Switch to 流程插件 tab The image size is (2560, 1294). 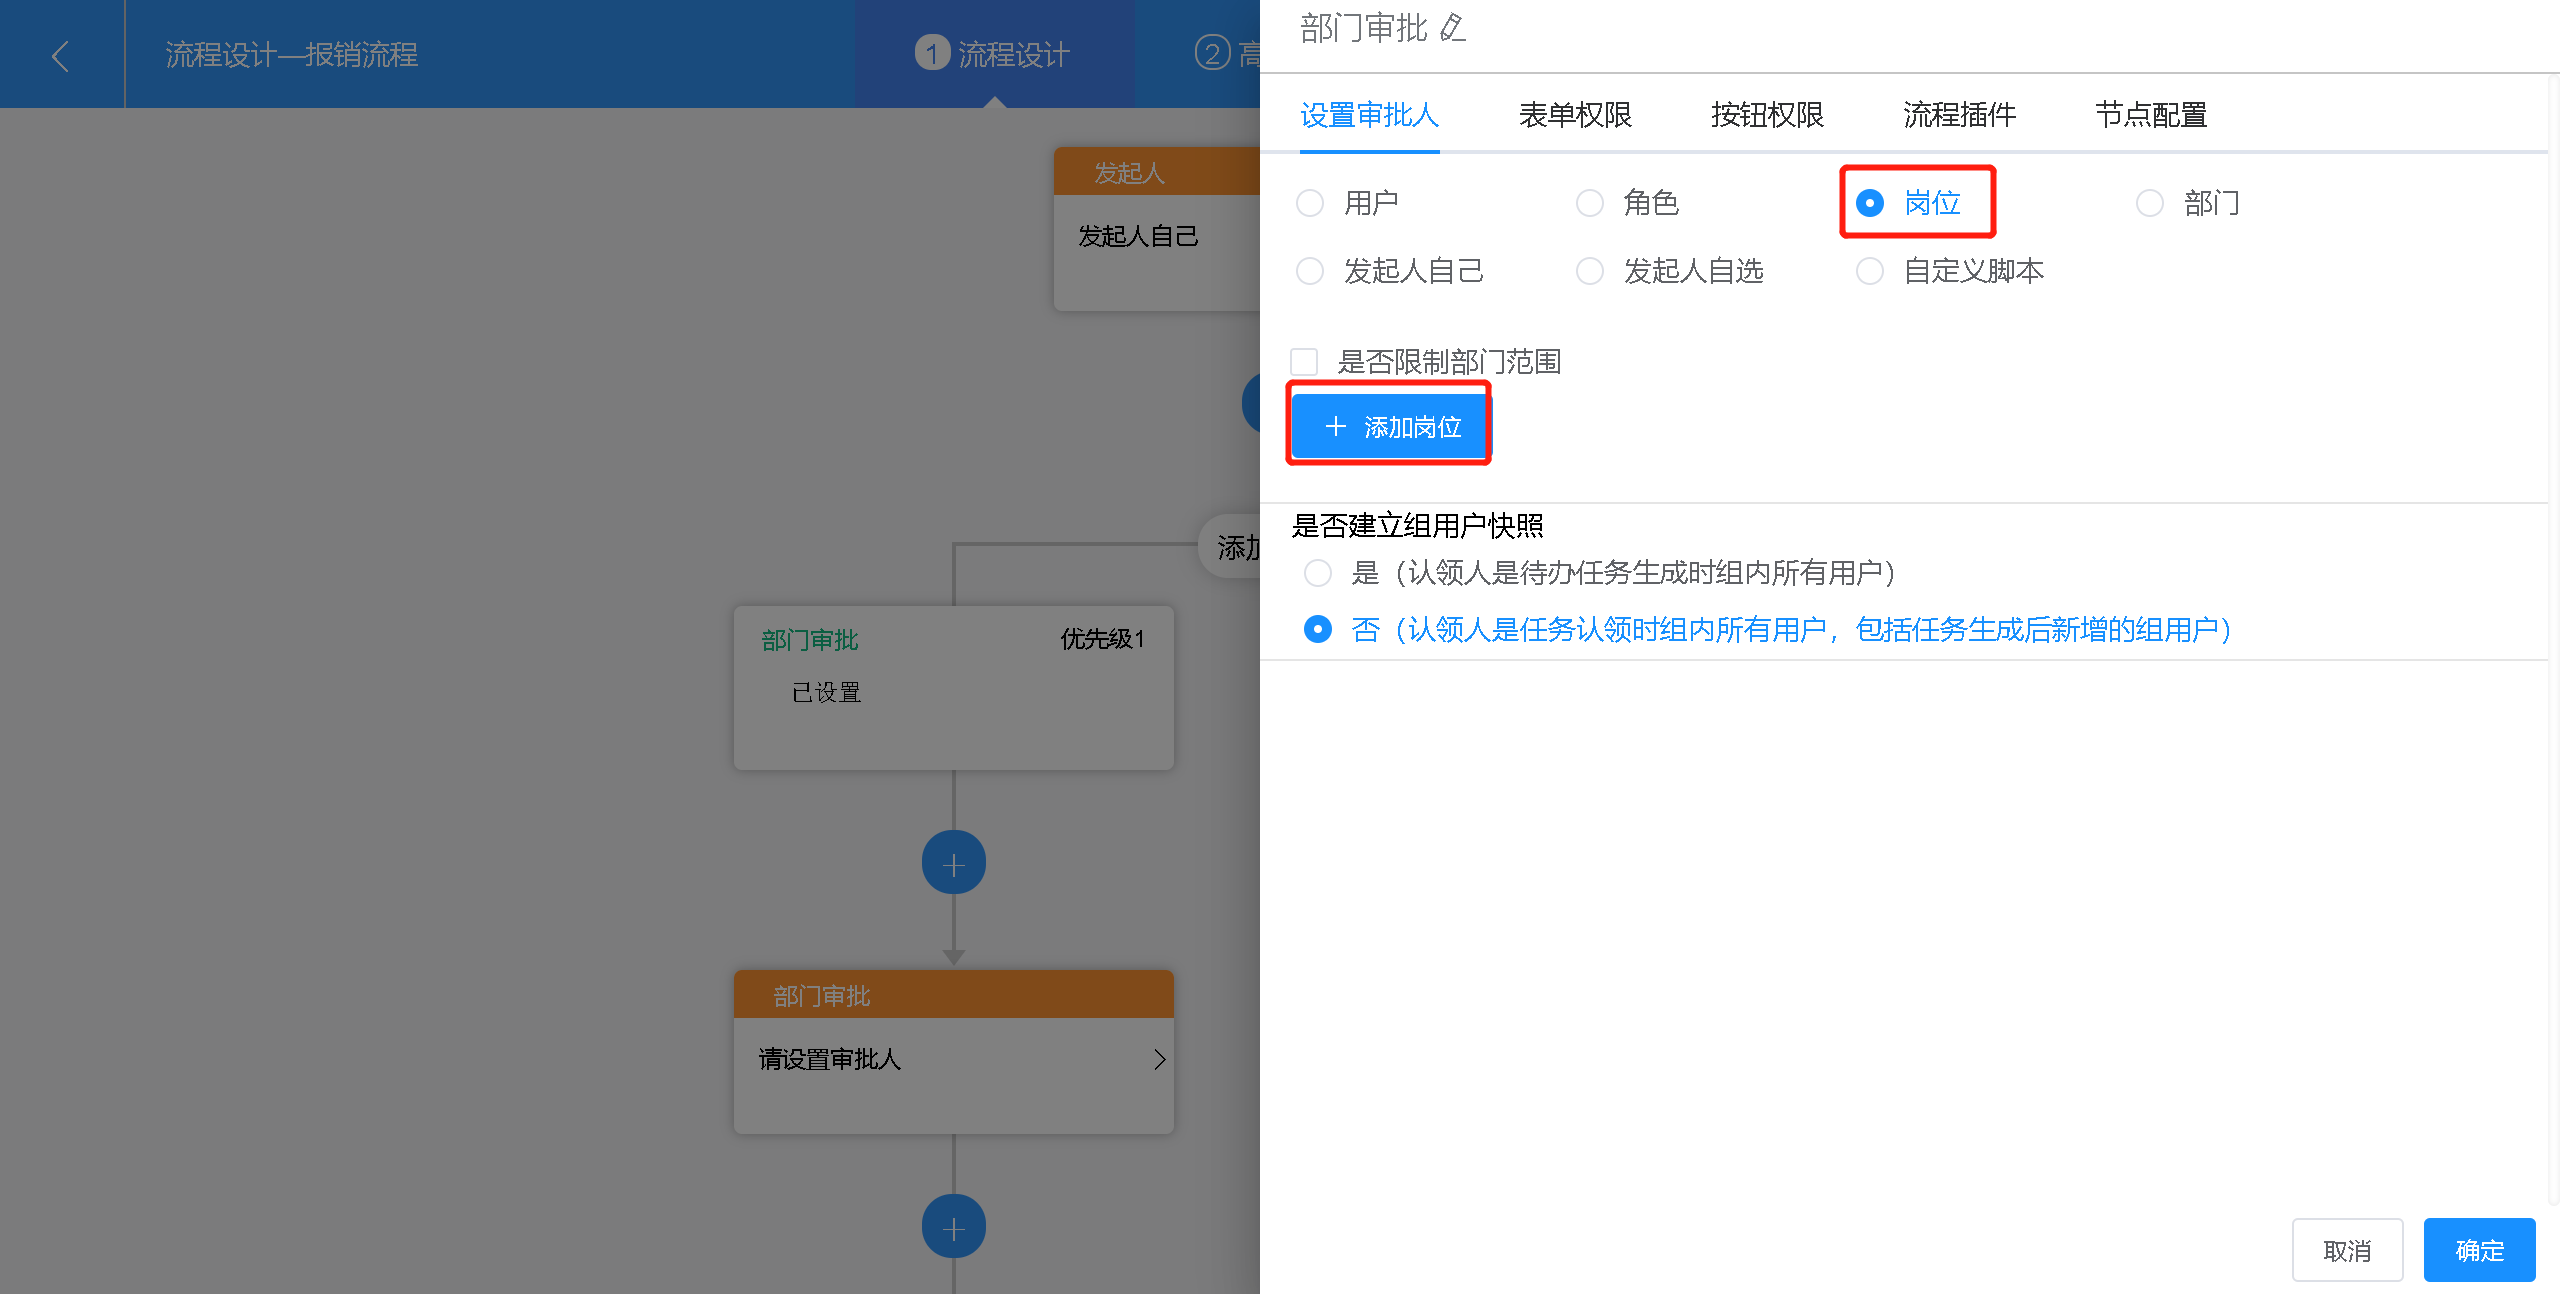click(x=1959, y=115)
